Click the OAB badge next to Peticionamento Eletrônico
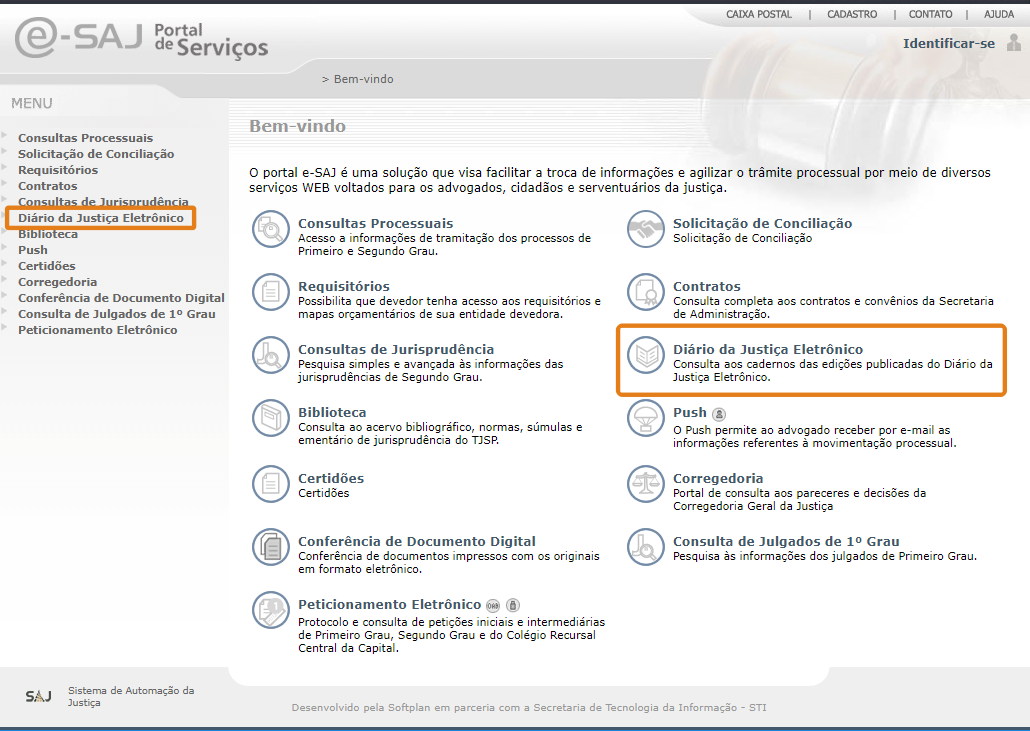The width and height of the screenshot is (1030, 731). click(493, 606)
